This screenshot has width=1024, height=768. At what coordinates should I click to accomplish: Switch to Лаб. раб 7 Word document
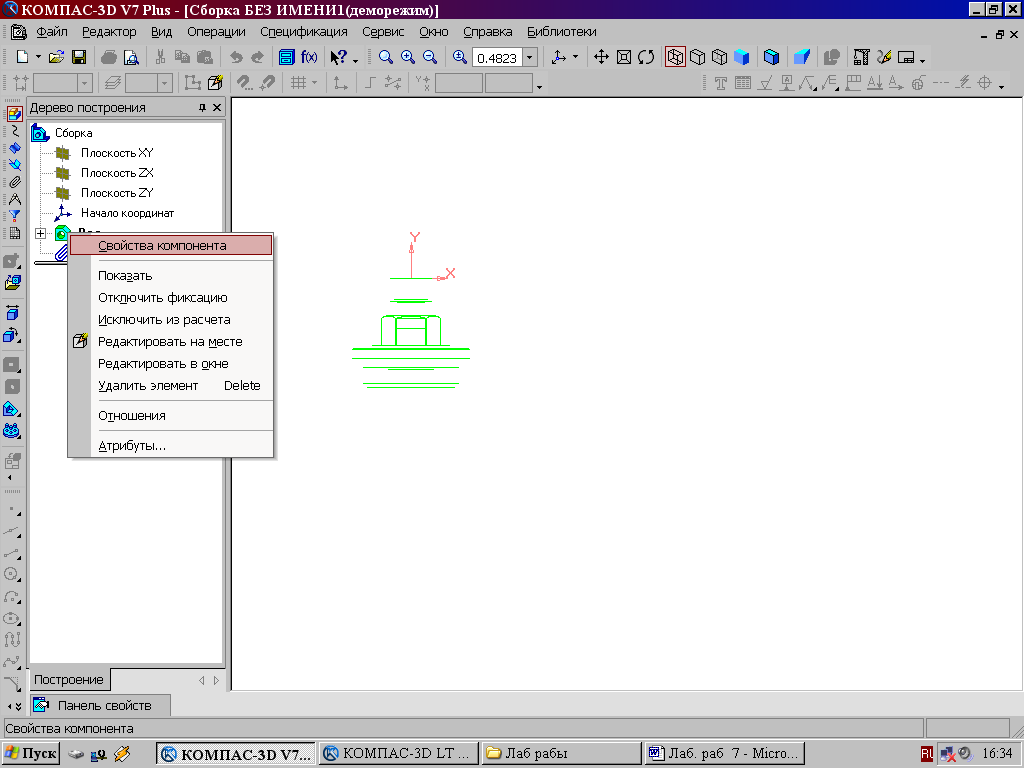[724, 753]
